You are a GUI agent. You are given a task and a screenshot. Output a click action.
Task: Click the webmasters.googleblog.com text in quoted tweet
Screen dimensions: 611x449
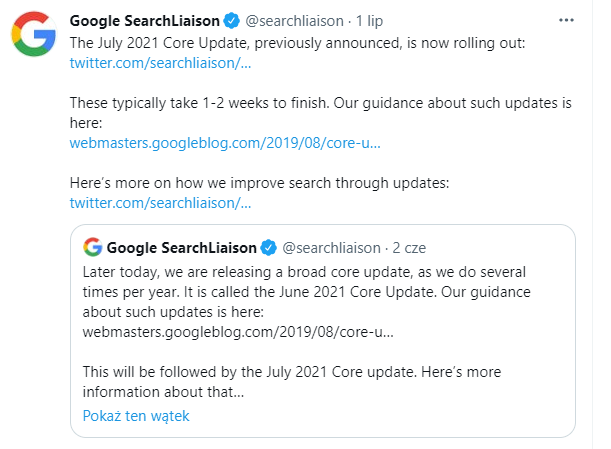pos(238,332)
